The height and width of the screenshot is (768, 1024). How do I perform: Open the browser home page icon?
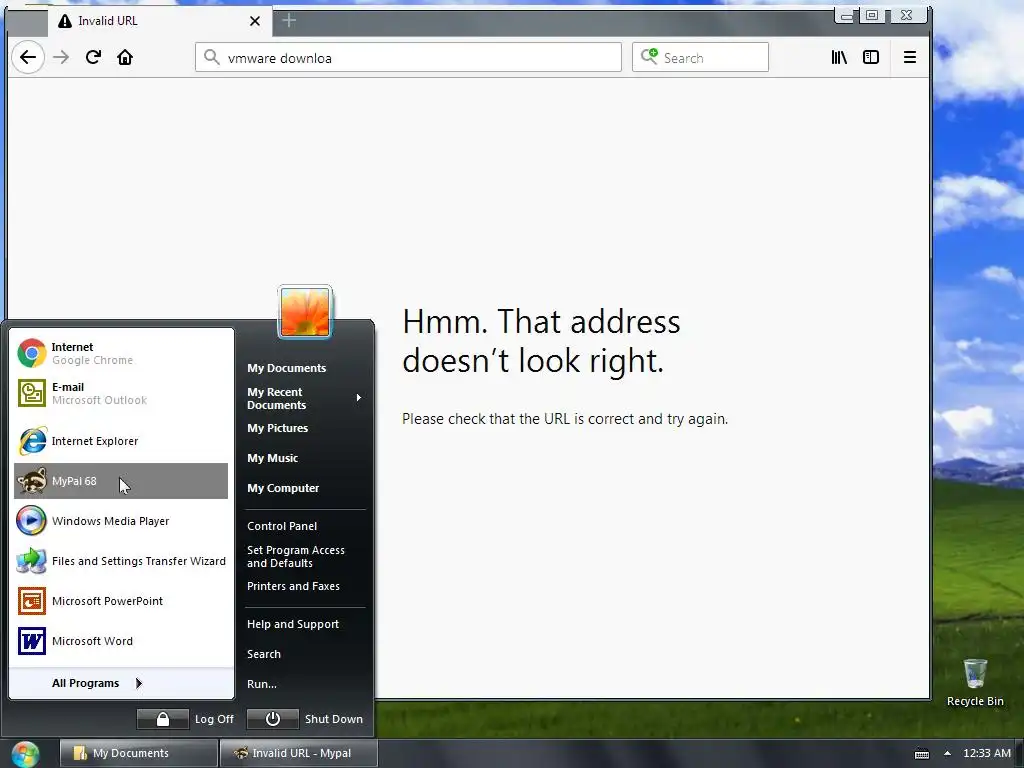point(125,57)
